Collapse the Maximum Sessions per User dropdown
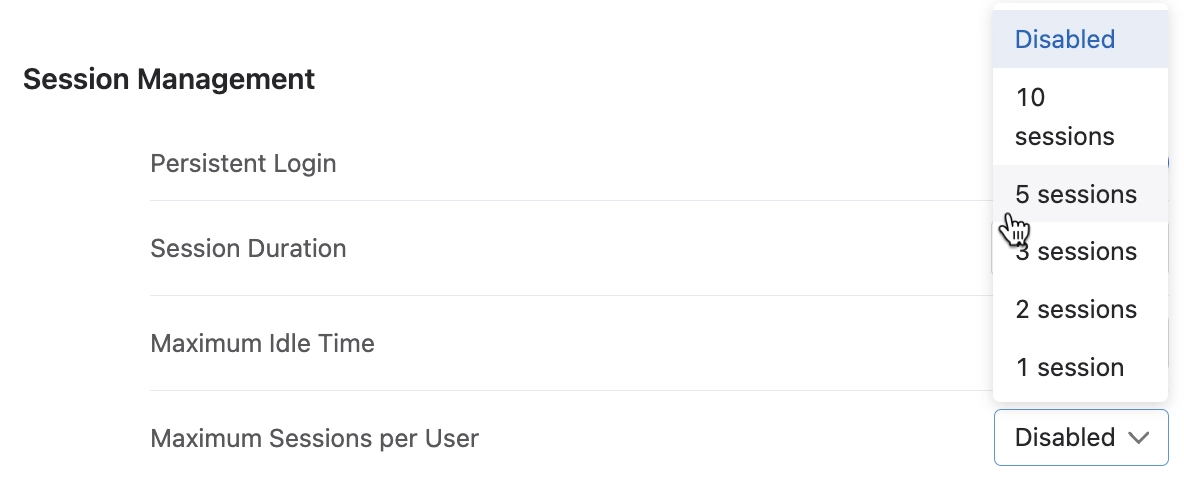Screen dimensions: 1184x482 pos(1081,437)
